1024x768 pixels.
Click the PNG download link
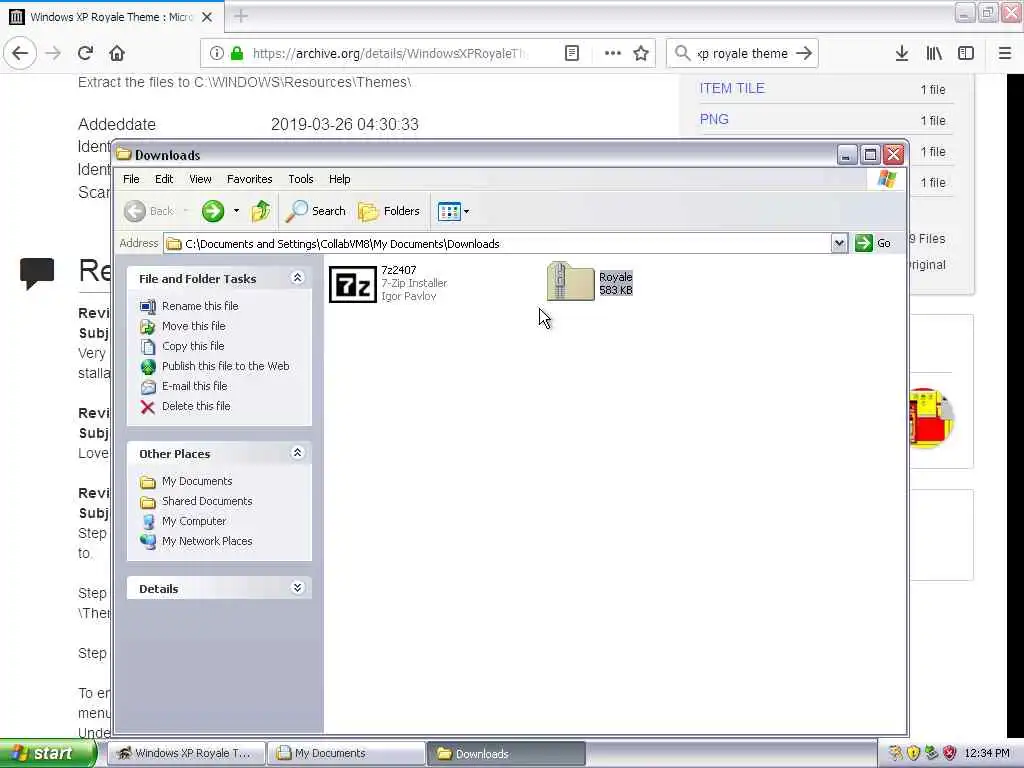(x=714, y=120)
